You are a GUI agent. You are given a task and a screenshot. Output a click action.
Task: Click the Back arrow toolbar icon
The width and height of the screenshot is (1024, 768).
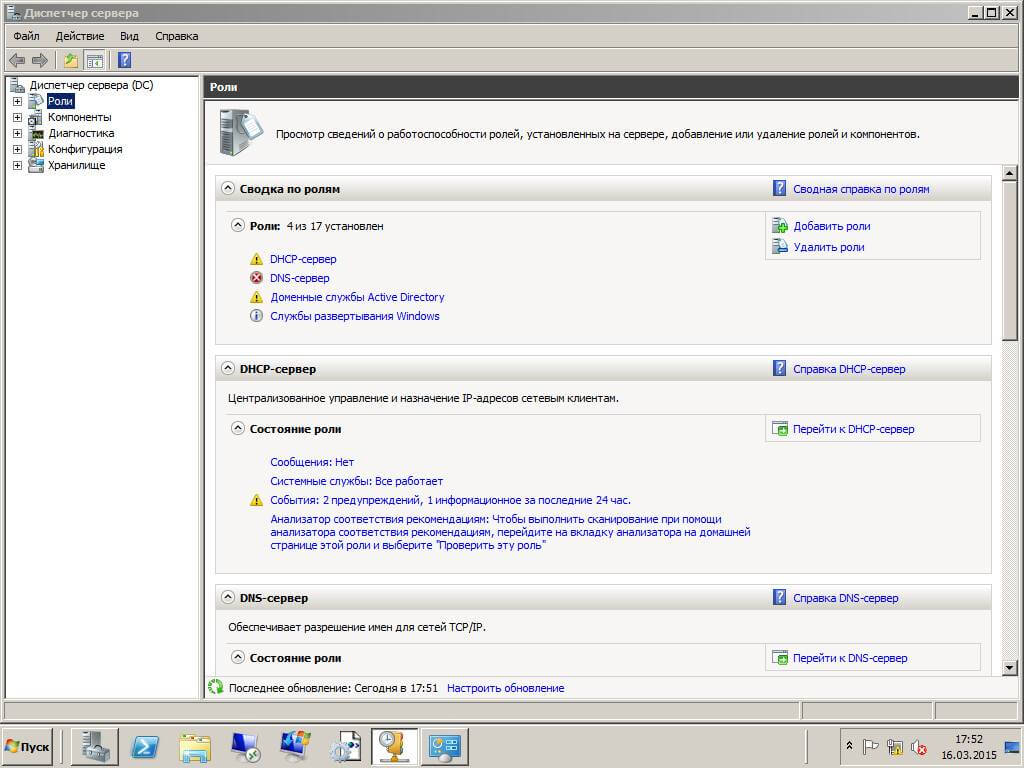point(17,61)
